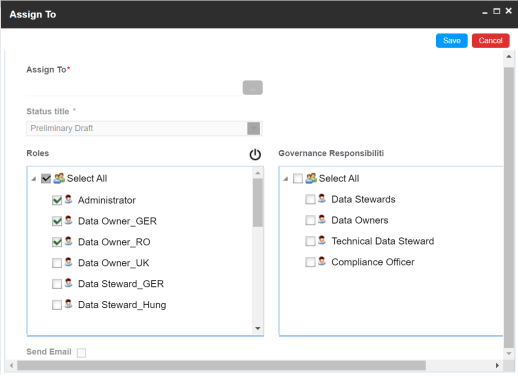This screenshot has height=375, width=518.
Task: Click the Roles list scrollbar thumb
Action: (x=258, y=203)
